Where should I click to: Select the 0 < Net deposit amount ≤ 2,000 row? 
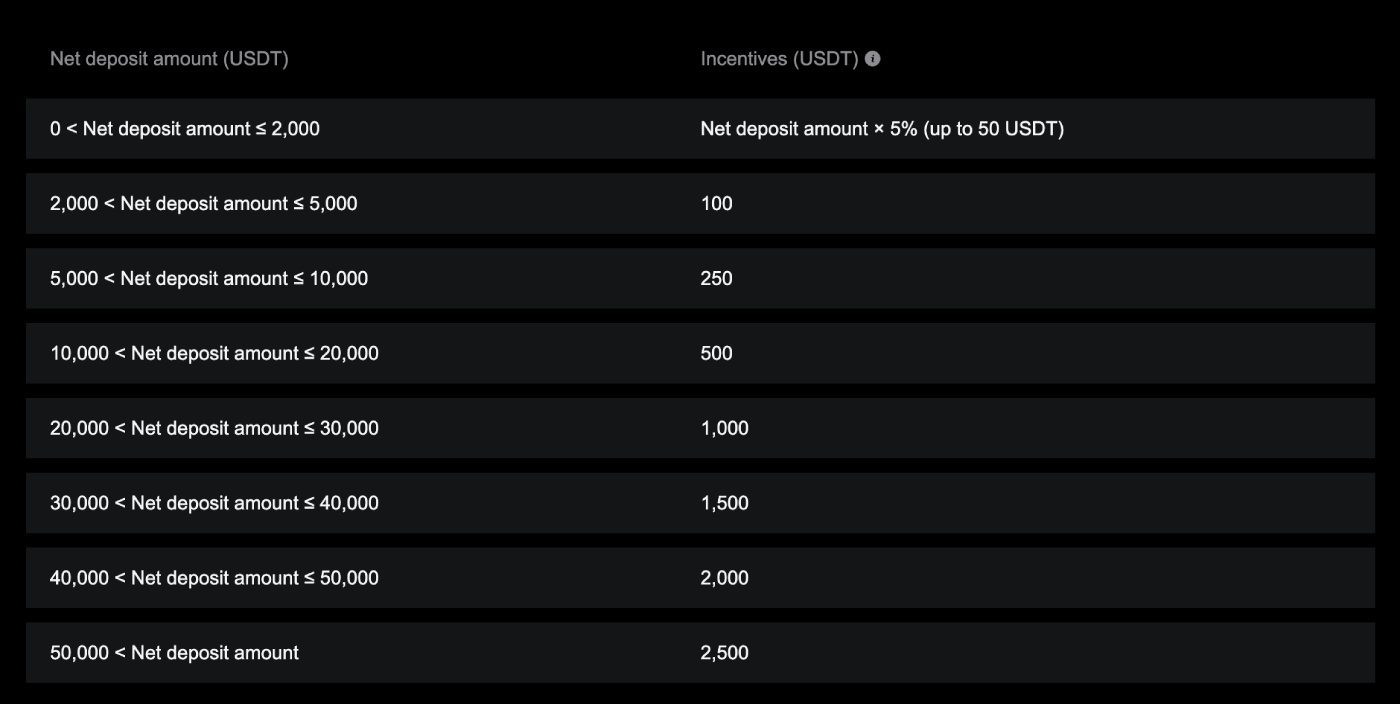coord(185,129)
